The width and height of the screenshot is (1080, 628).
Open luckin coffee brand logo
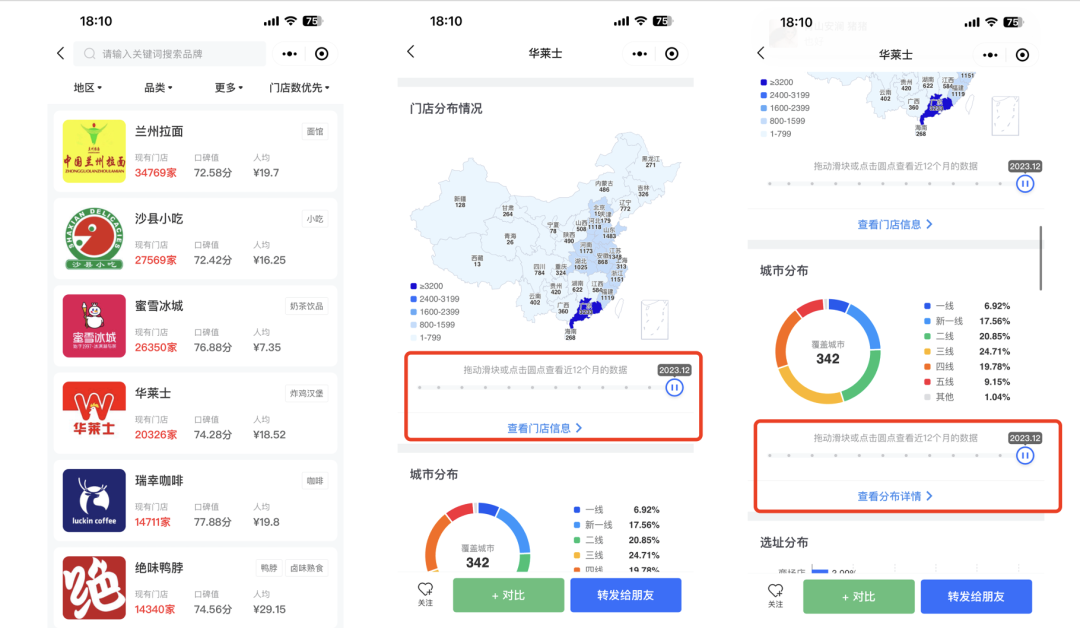94,501
